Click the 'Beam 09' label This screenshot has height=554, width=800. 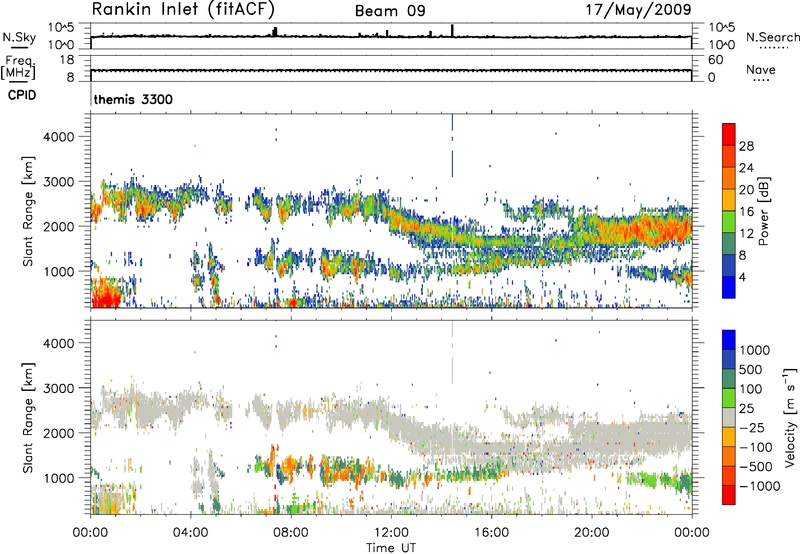point(390,11)
